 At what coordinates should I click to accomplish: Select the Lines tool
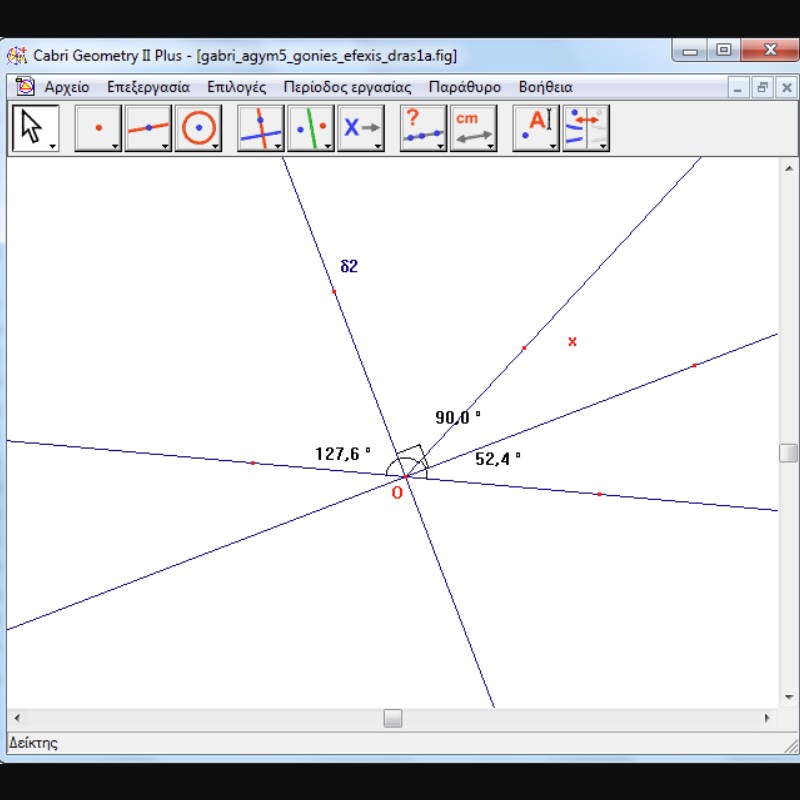(x=148, y=128)
